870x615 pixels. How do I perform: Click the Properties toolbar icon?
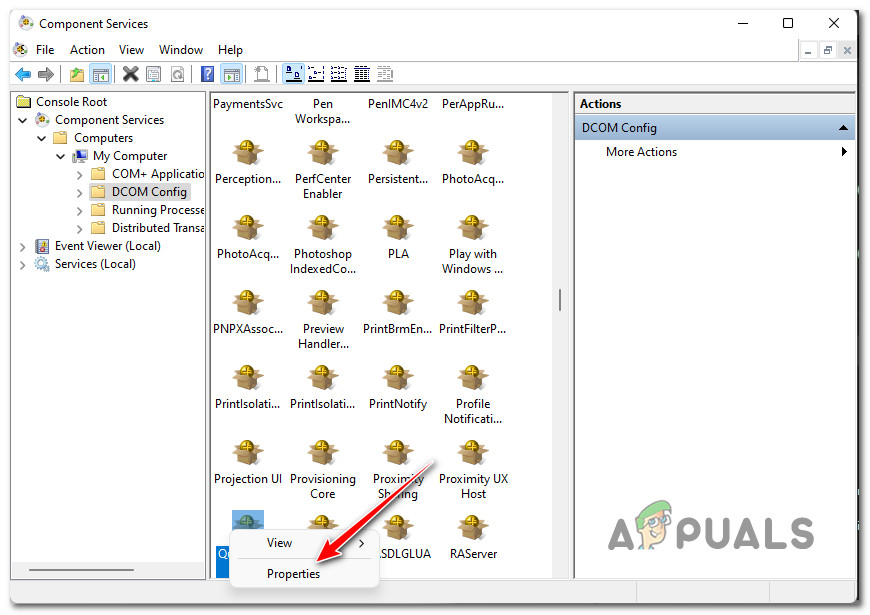tap(154, 74)
